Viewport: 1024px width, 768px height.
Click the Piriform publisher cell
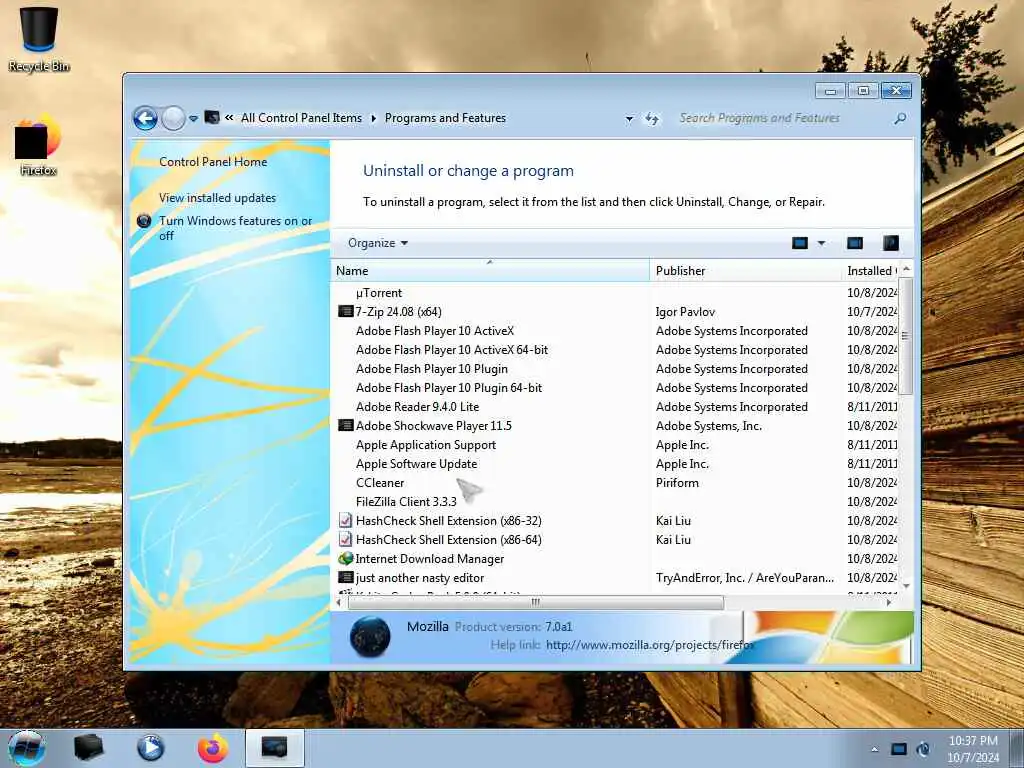[677, 483]
